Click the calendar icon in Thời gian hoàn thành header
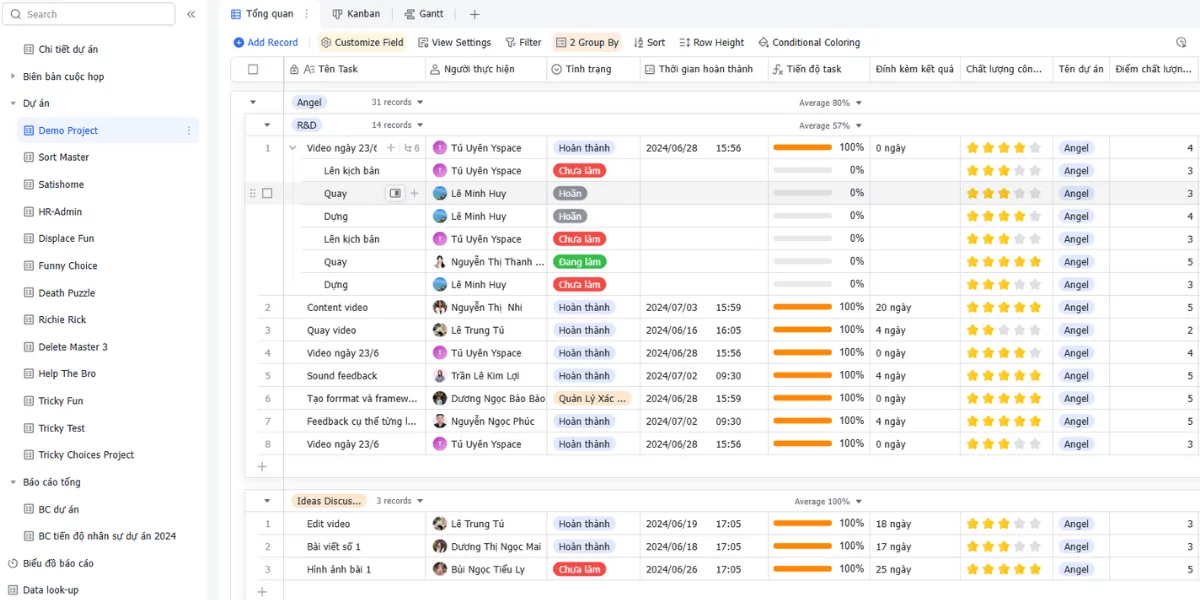Viewport: 1200px width, 600px height. tap(650, 69)
